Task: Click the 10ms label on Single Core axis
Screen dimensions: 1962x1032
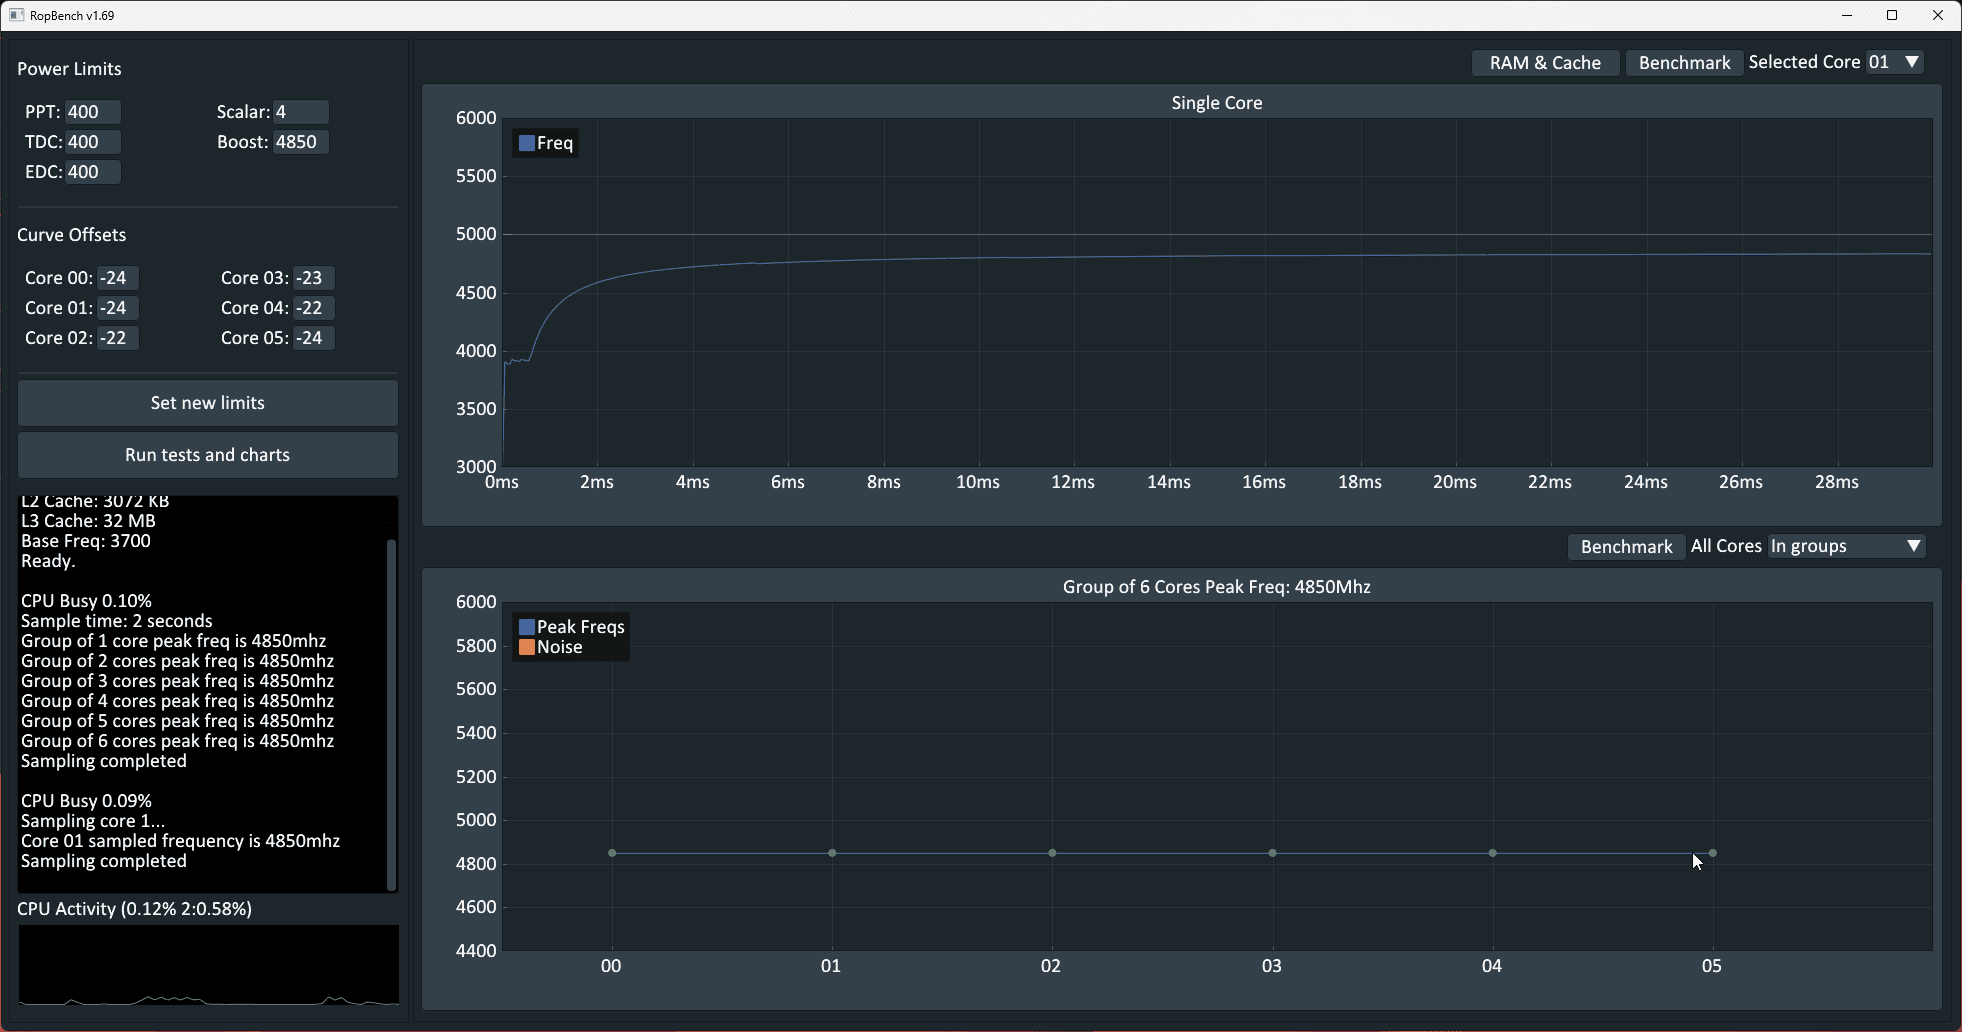Action: coord(978,482)
